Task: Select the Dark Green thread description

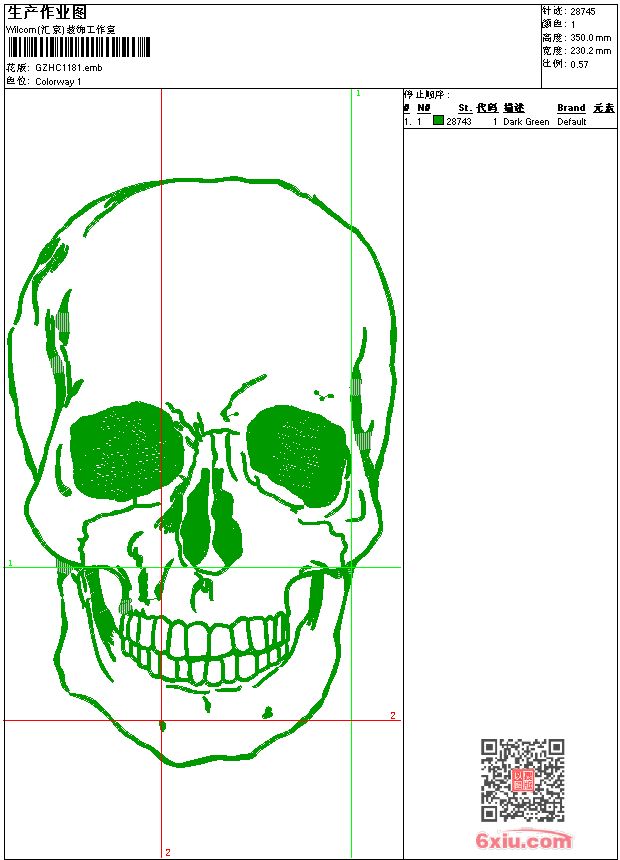Action: [526, 122]
